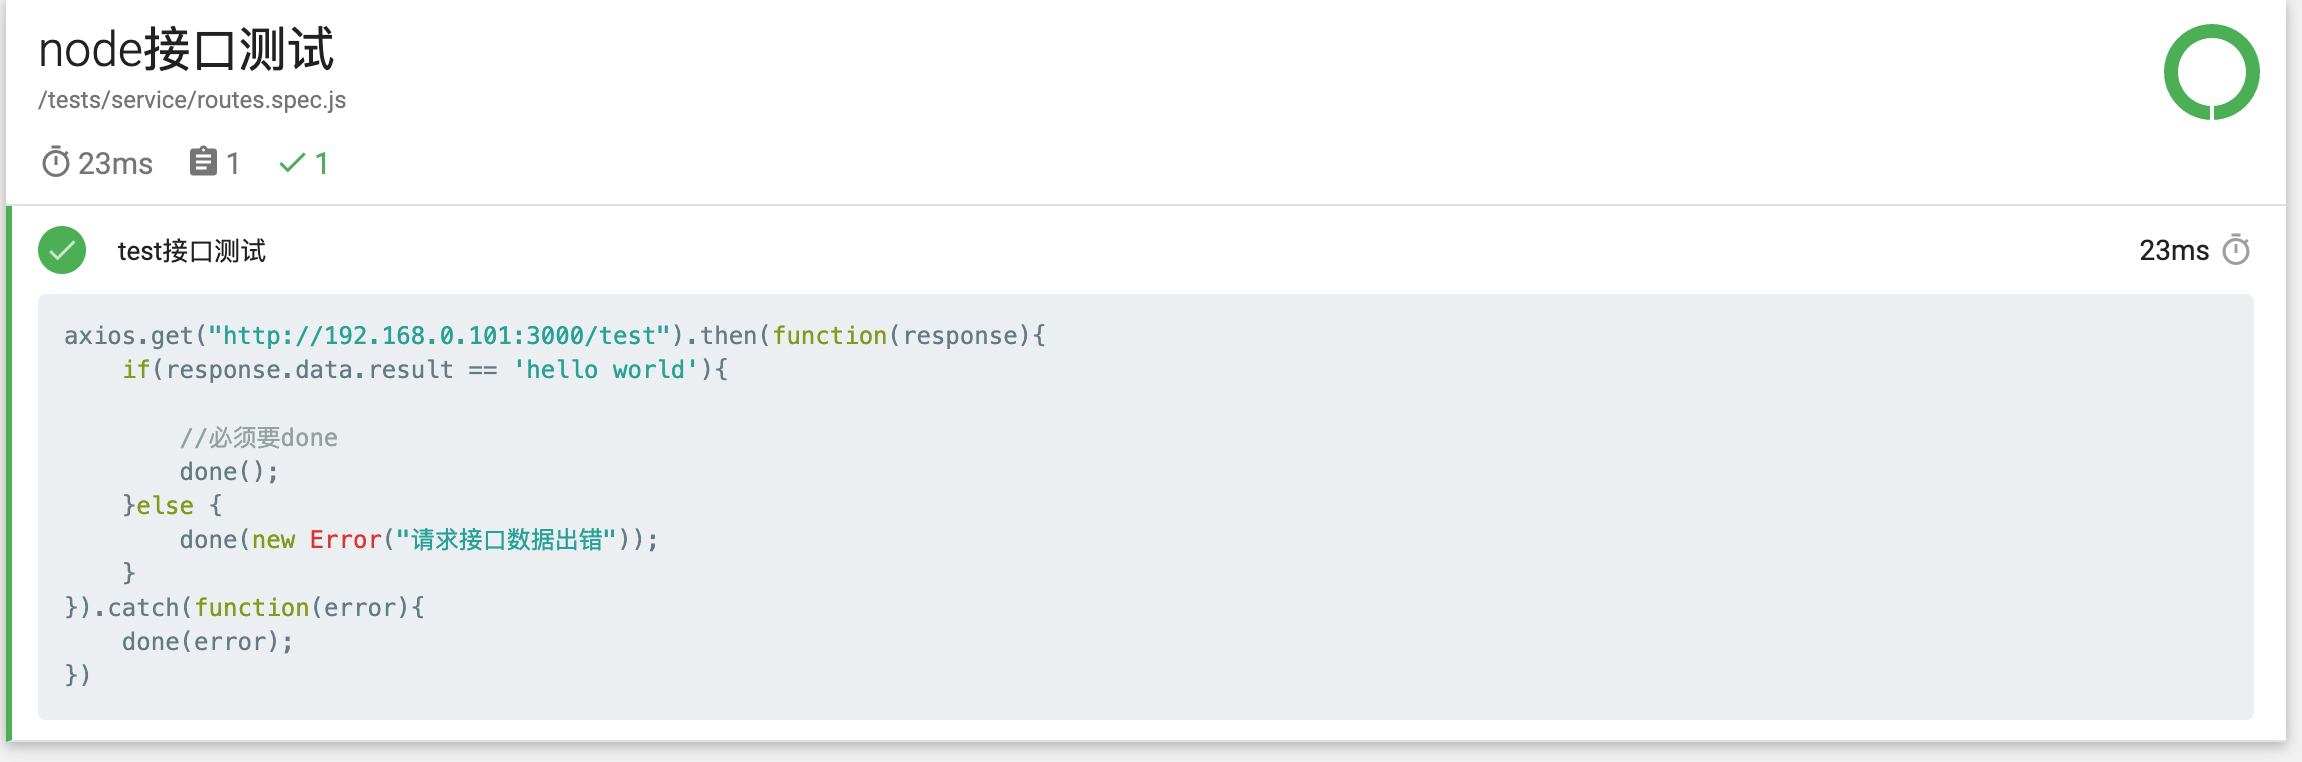2302x762 pixels.
Task: Click the passed tests count 1
Action: point(321,163)
